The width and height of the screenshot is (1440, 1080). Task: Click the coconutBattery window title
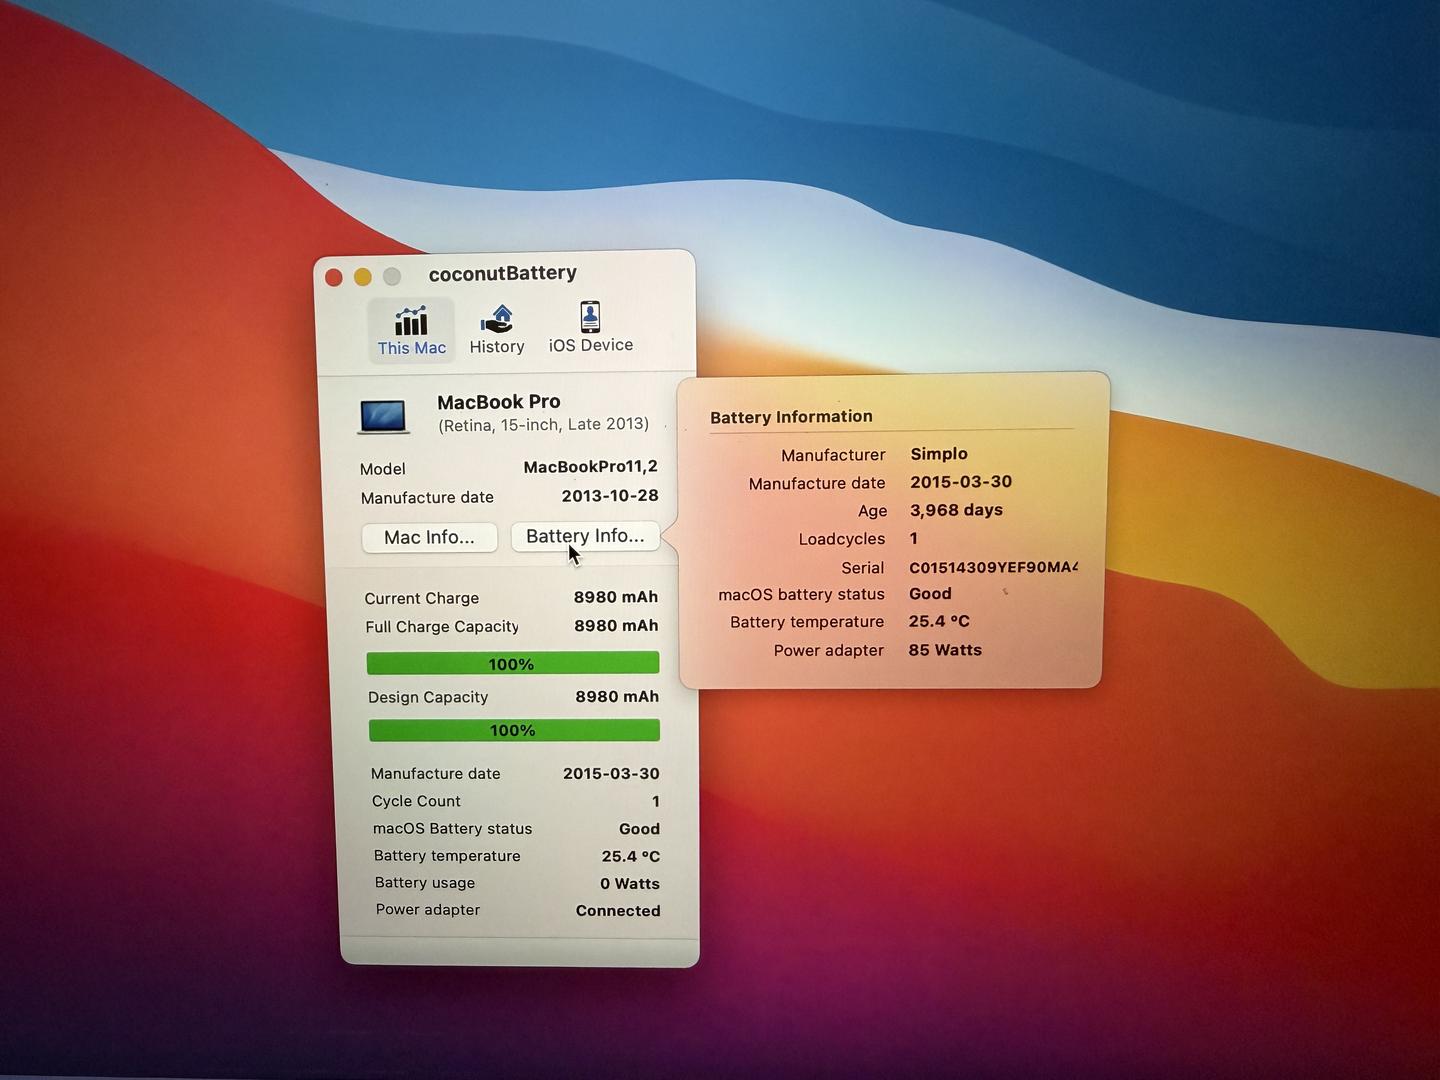502,273
